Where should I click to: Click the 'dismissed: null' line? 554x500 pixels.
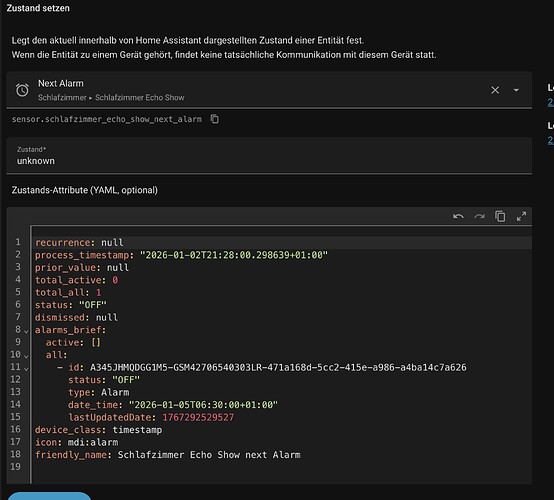click(76, 317)
